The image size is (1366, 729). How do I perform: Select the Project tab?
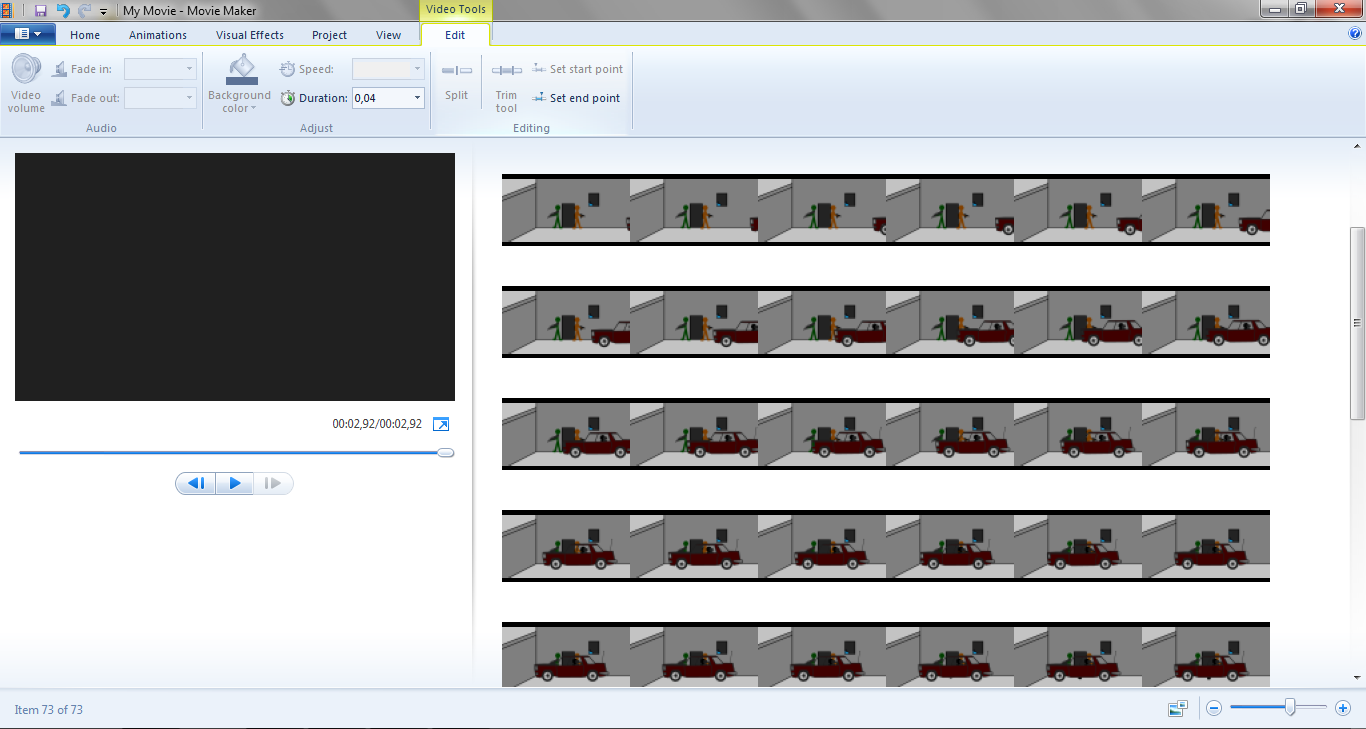point(329,35)
